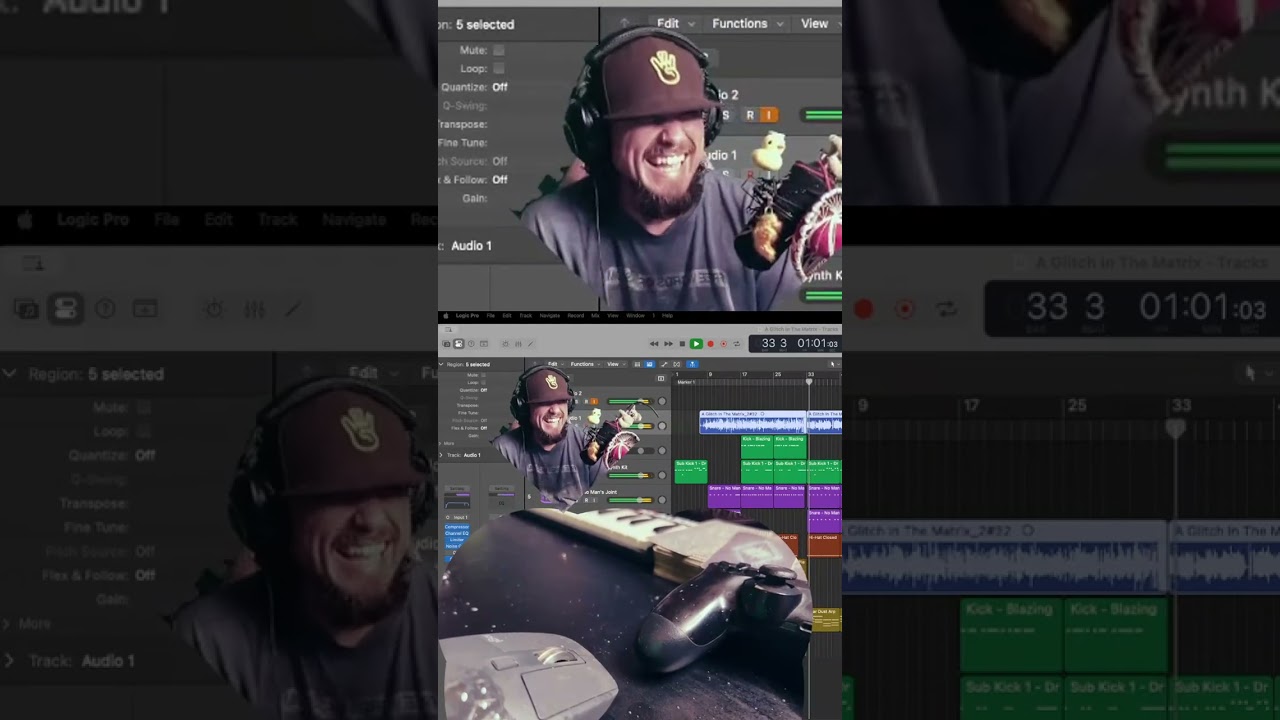Viewport: 1280px width, 720px height.
Task: Open Help menu in small window menu bar
Action: tap(667, 315)
